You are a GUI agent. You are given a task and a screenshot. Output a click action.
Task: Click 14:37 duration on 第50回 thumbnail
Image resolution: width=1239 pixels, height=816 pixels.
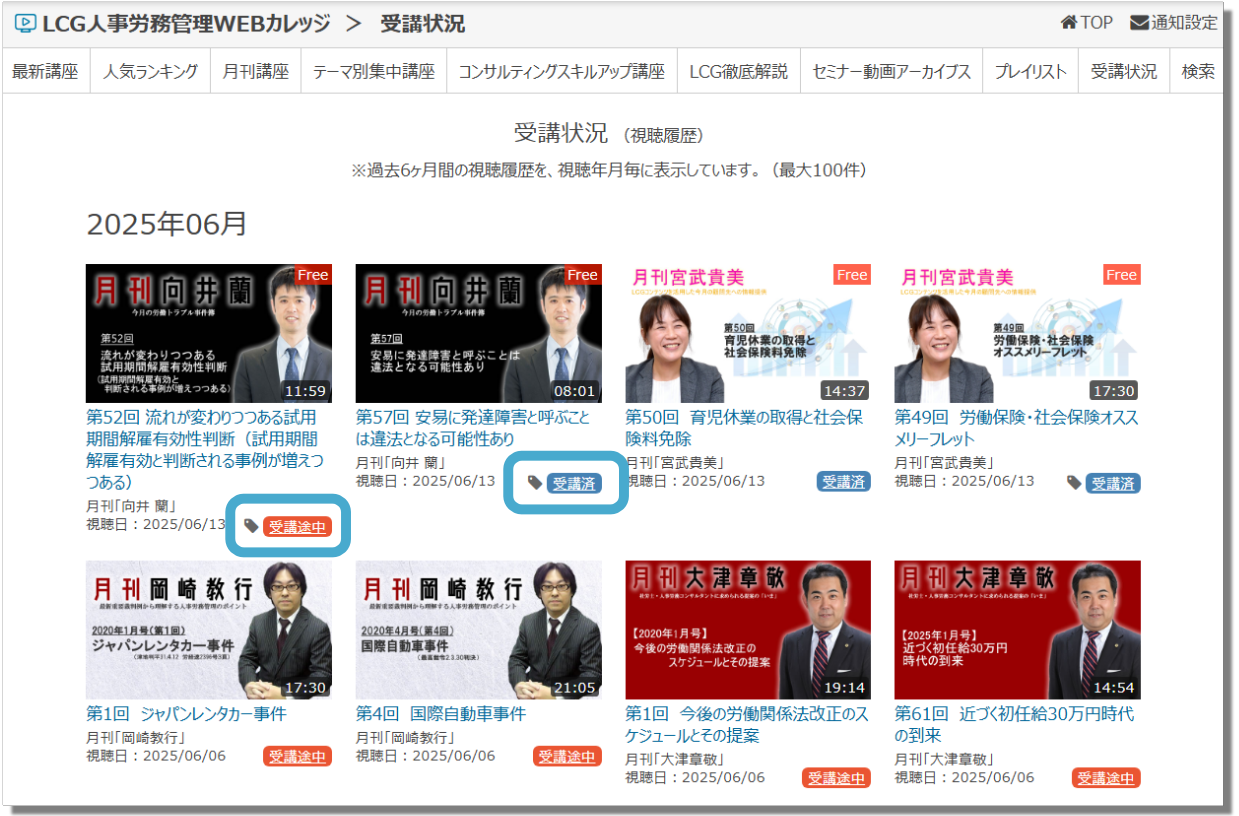[844, 391]
